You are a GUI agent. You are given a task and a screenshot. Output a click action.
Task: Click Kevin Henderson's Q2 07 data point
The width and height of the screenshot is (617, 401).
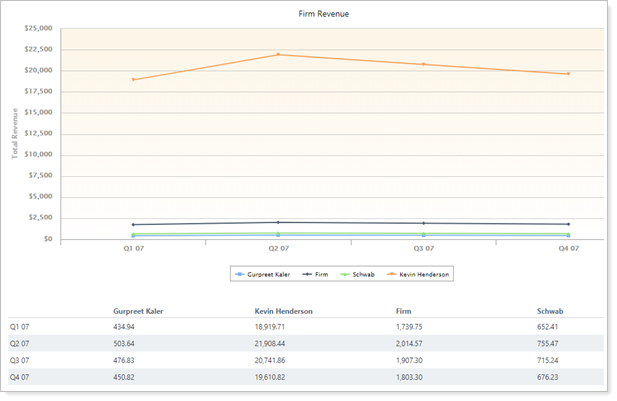[x=278, y=54]
